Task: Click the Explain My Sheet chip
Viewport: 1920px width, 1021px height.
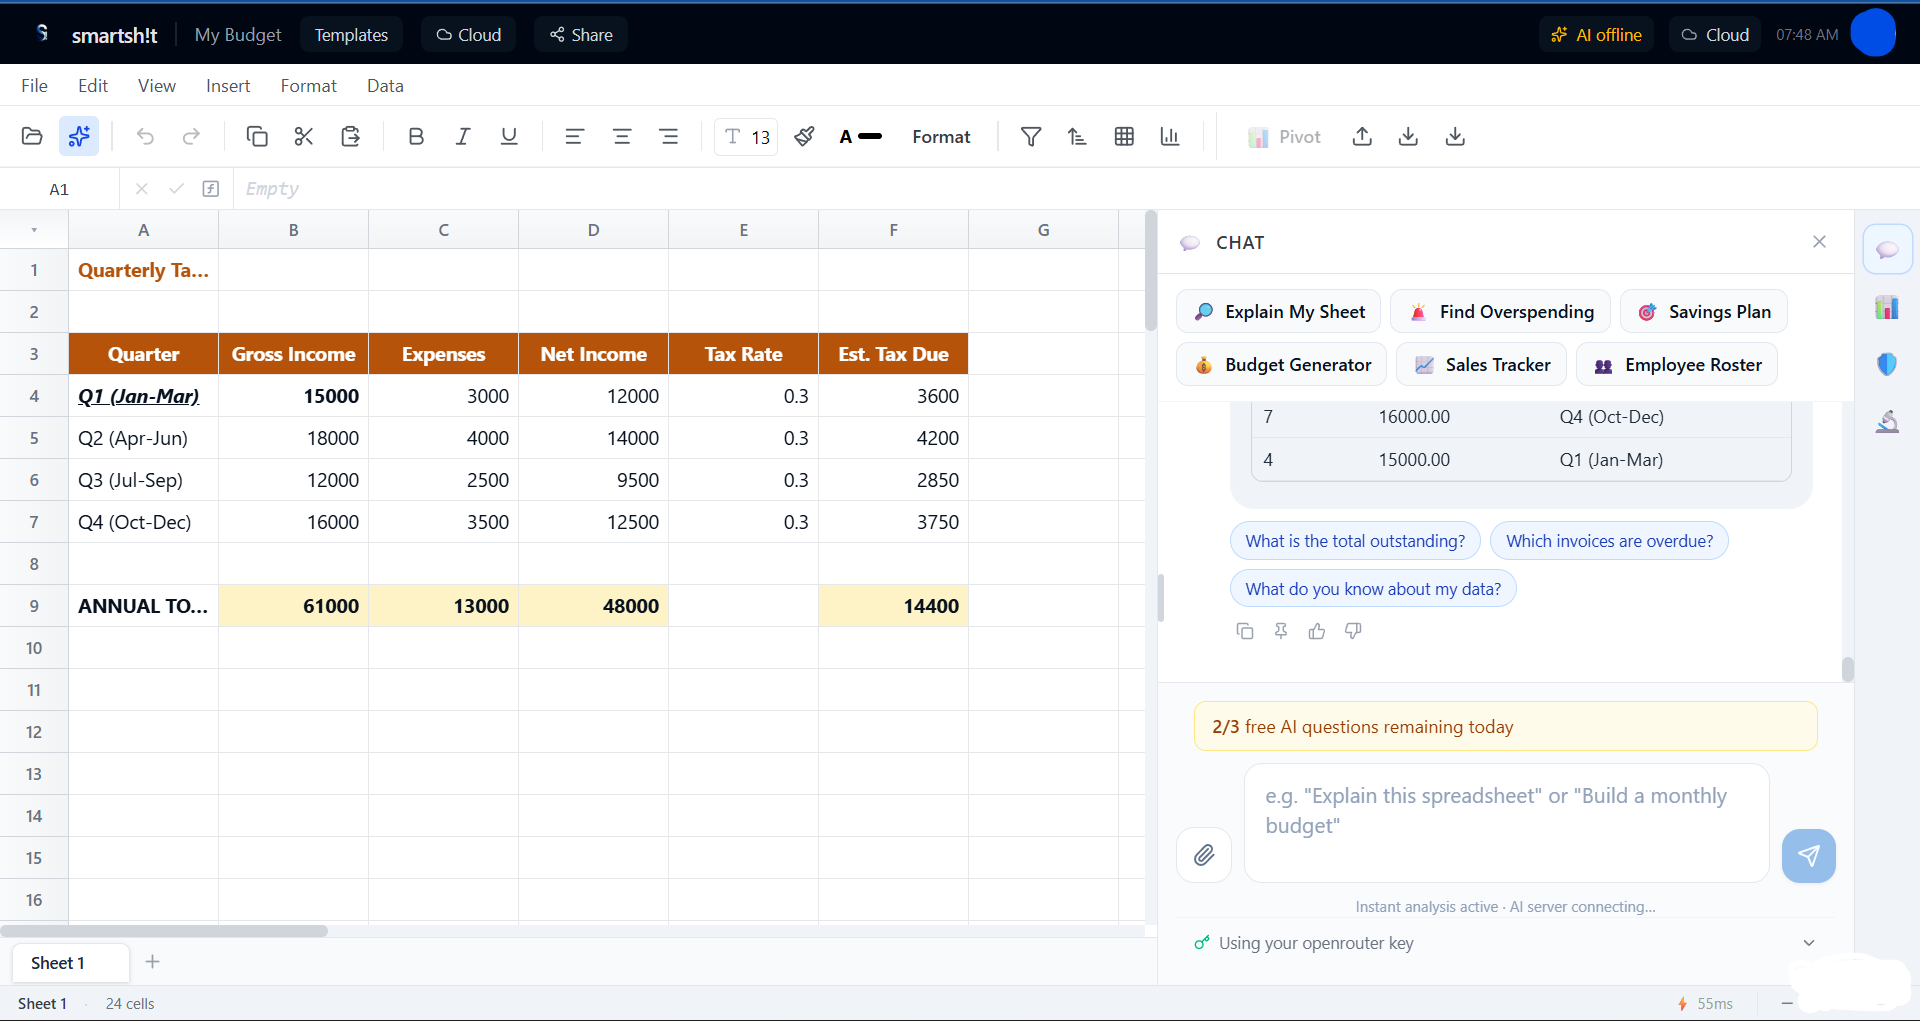Action: (1278, 312)
